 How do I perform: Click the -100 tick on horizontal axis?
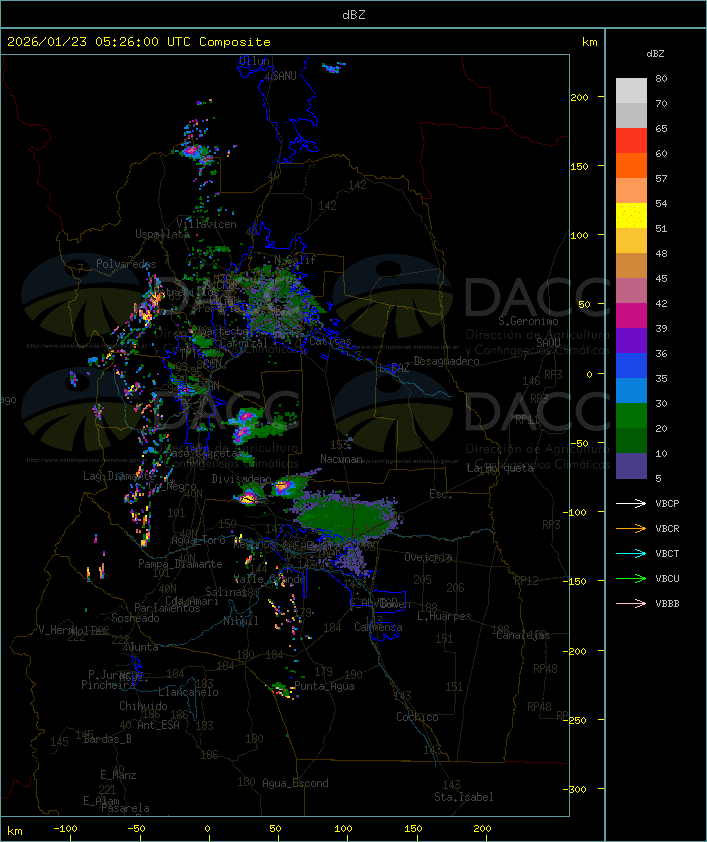[65, 829]
